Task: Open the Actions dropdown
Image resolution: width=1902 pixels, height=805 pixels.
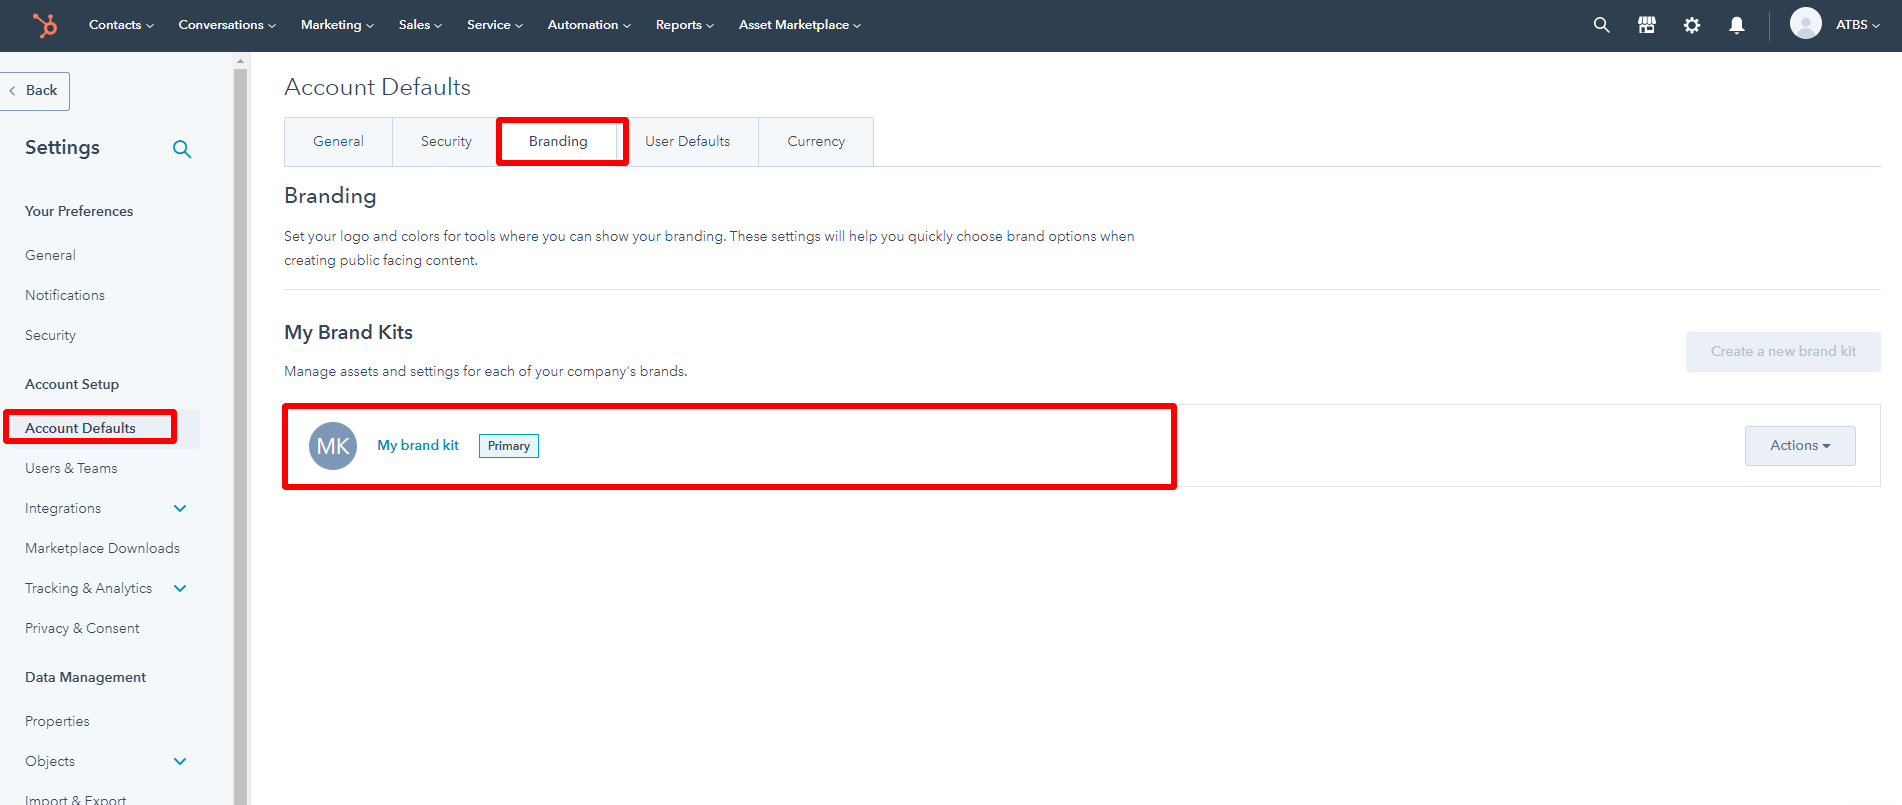Action: click(x=1799, y=446)
